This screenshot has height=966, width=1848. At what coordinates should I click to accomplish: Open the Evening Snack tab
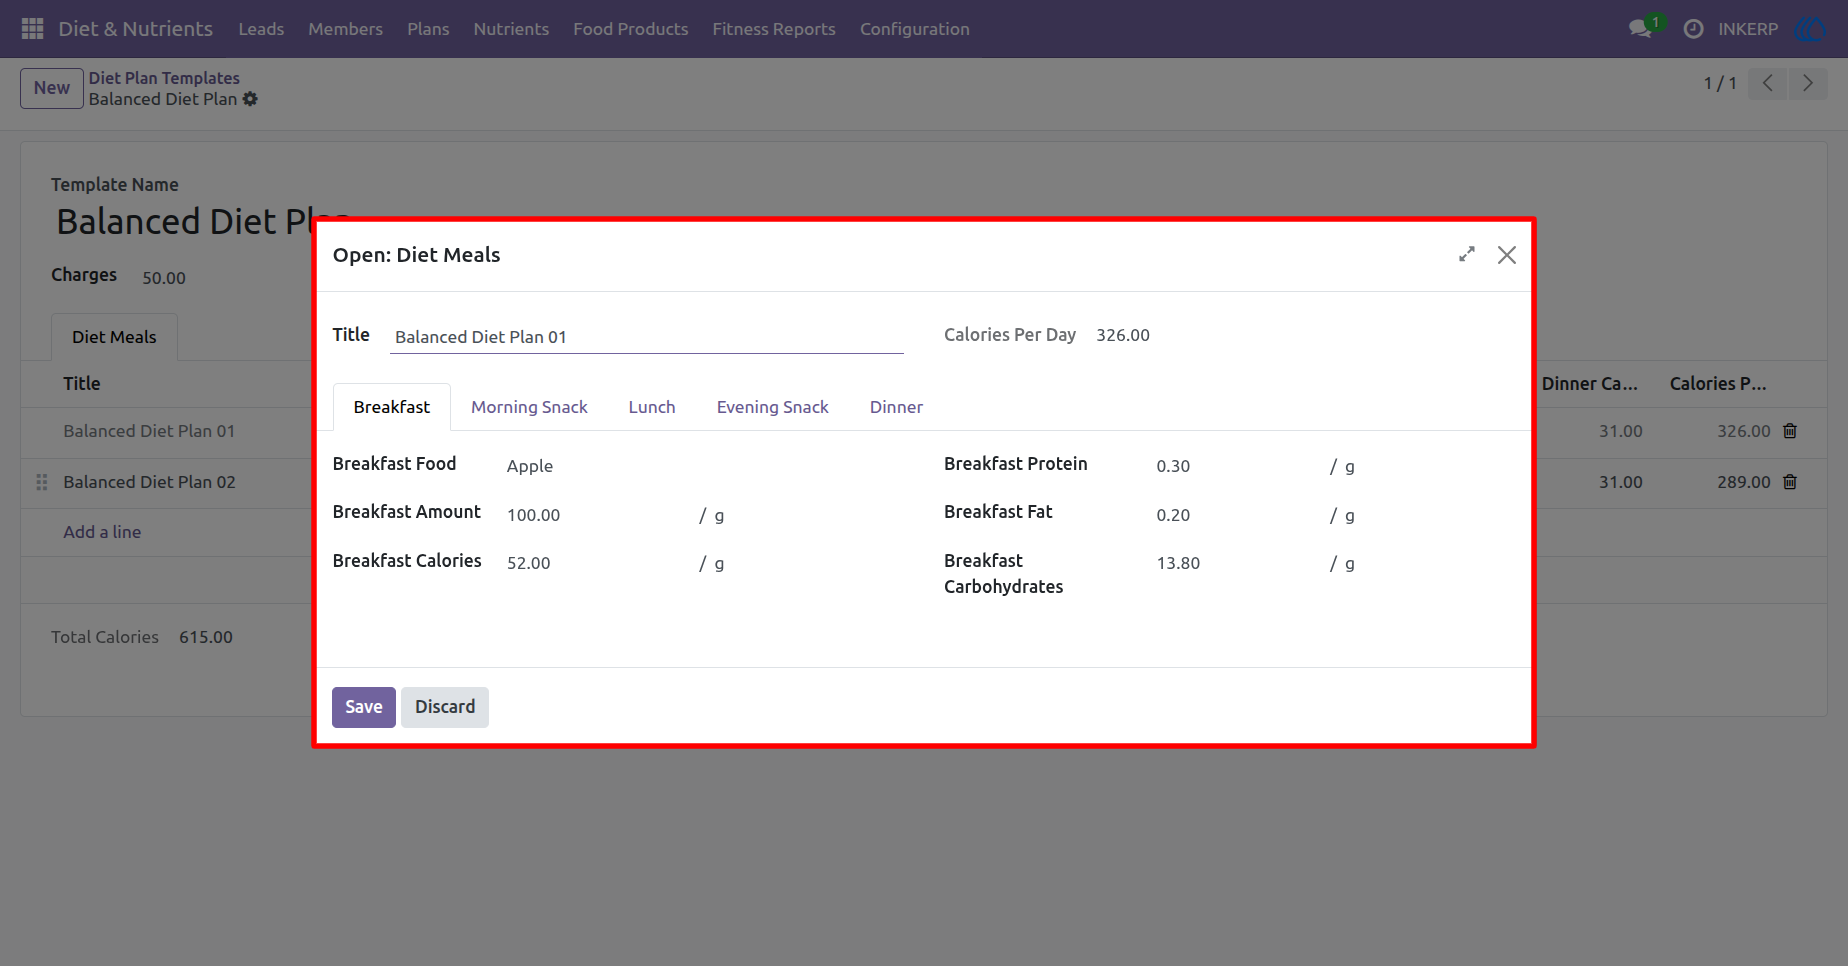pos(772,407)
